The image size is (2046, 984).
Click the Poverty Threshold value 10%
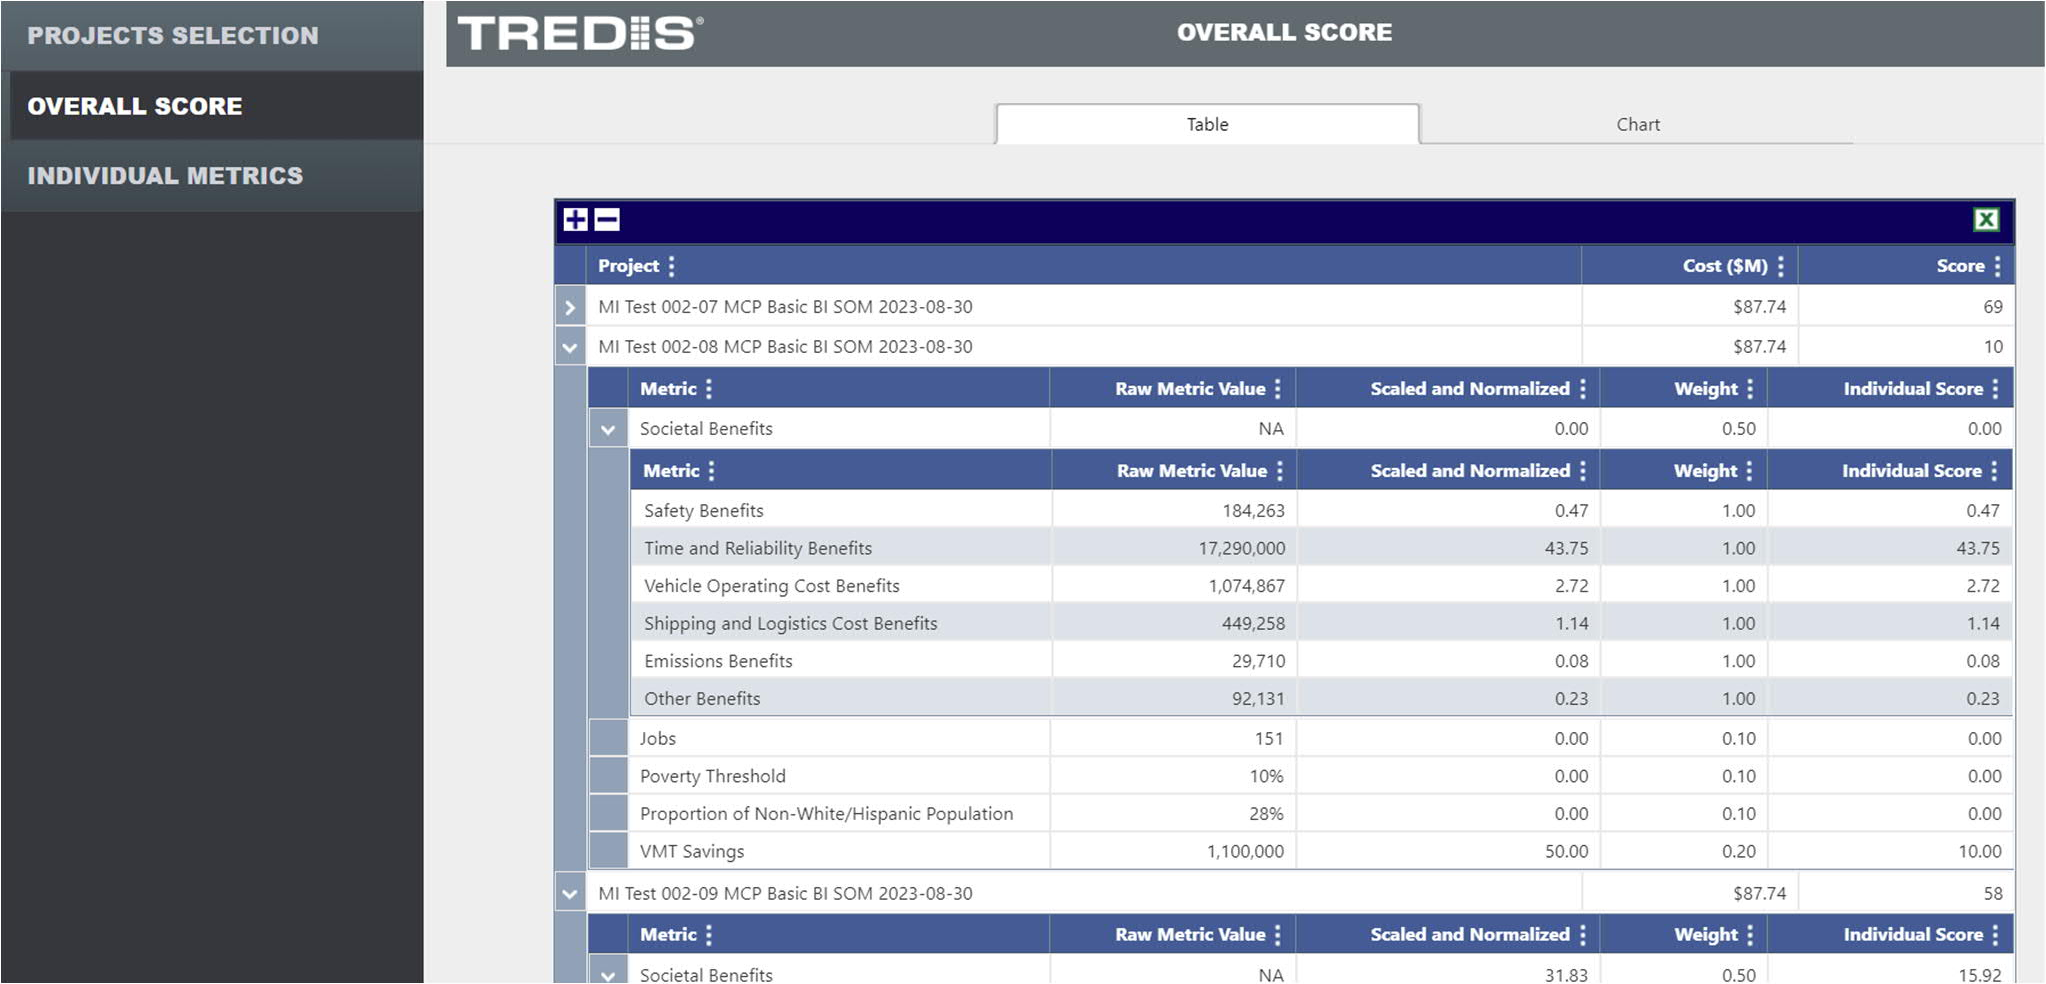point(1266,776)
